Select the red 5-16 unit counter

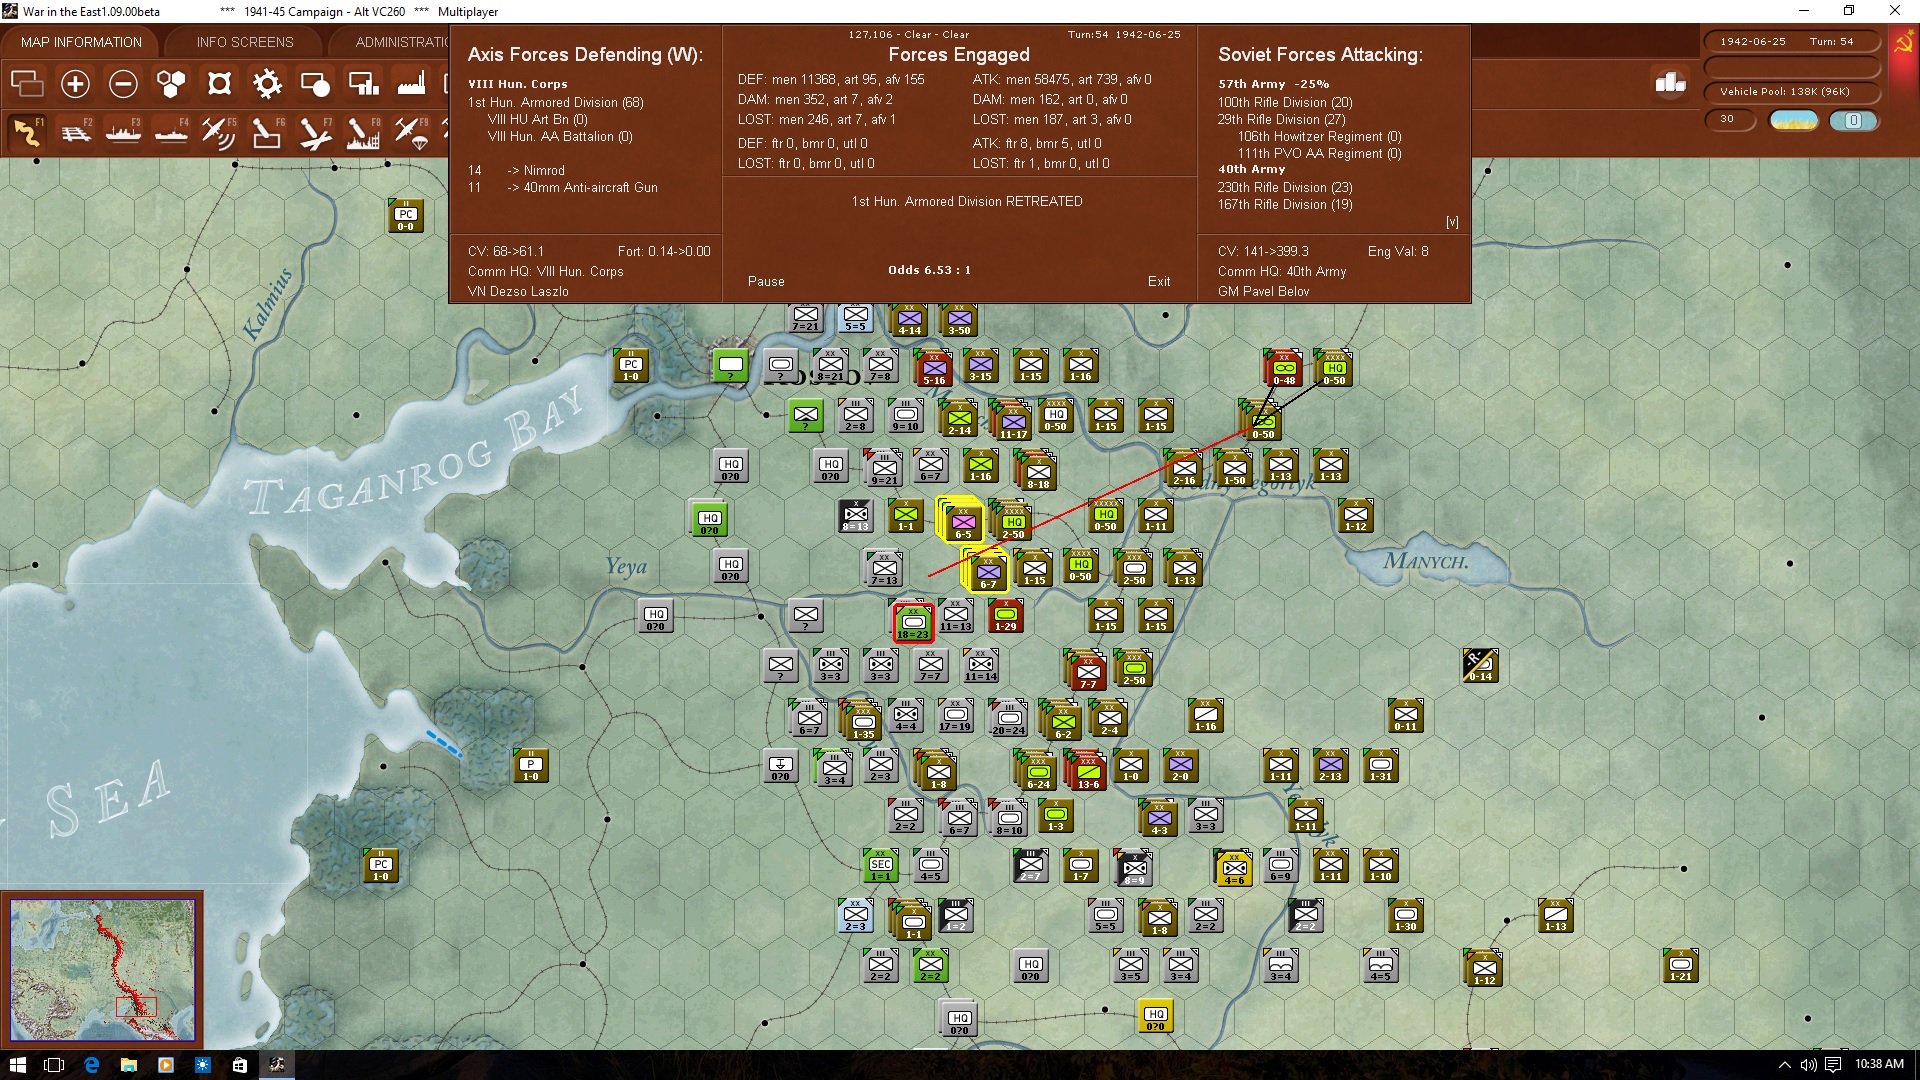point(934,368)
